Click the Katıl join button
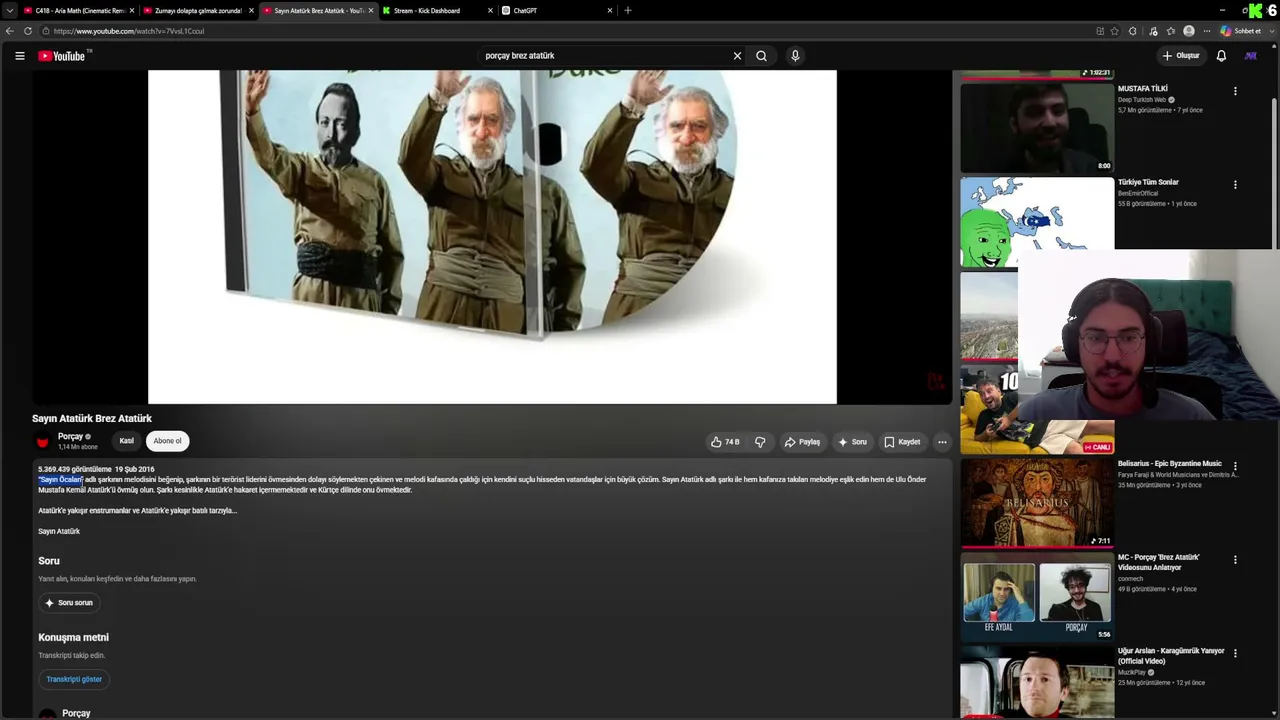Viewport: 1280px width, 720px height. pyautogui.click(x=127, y=441)
